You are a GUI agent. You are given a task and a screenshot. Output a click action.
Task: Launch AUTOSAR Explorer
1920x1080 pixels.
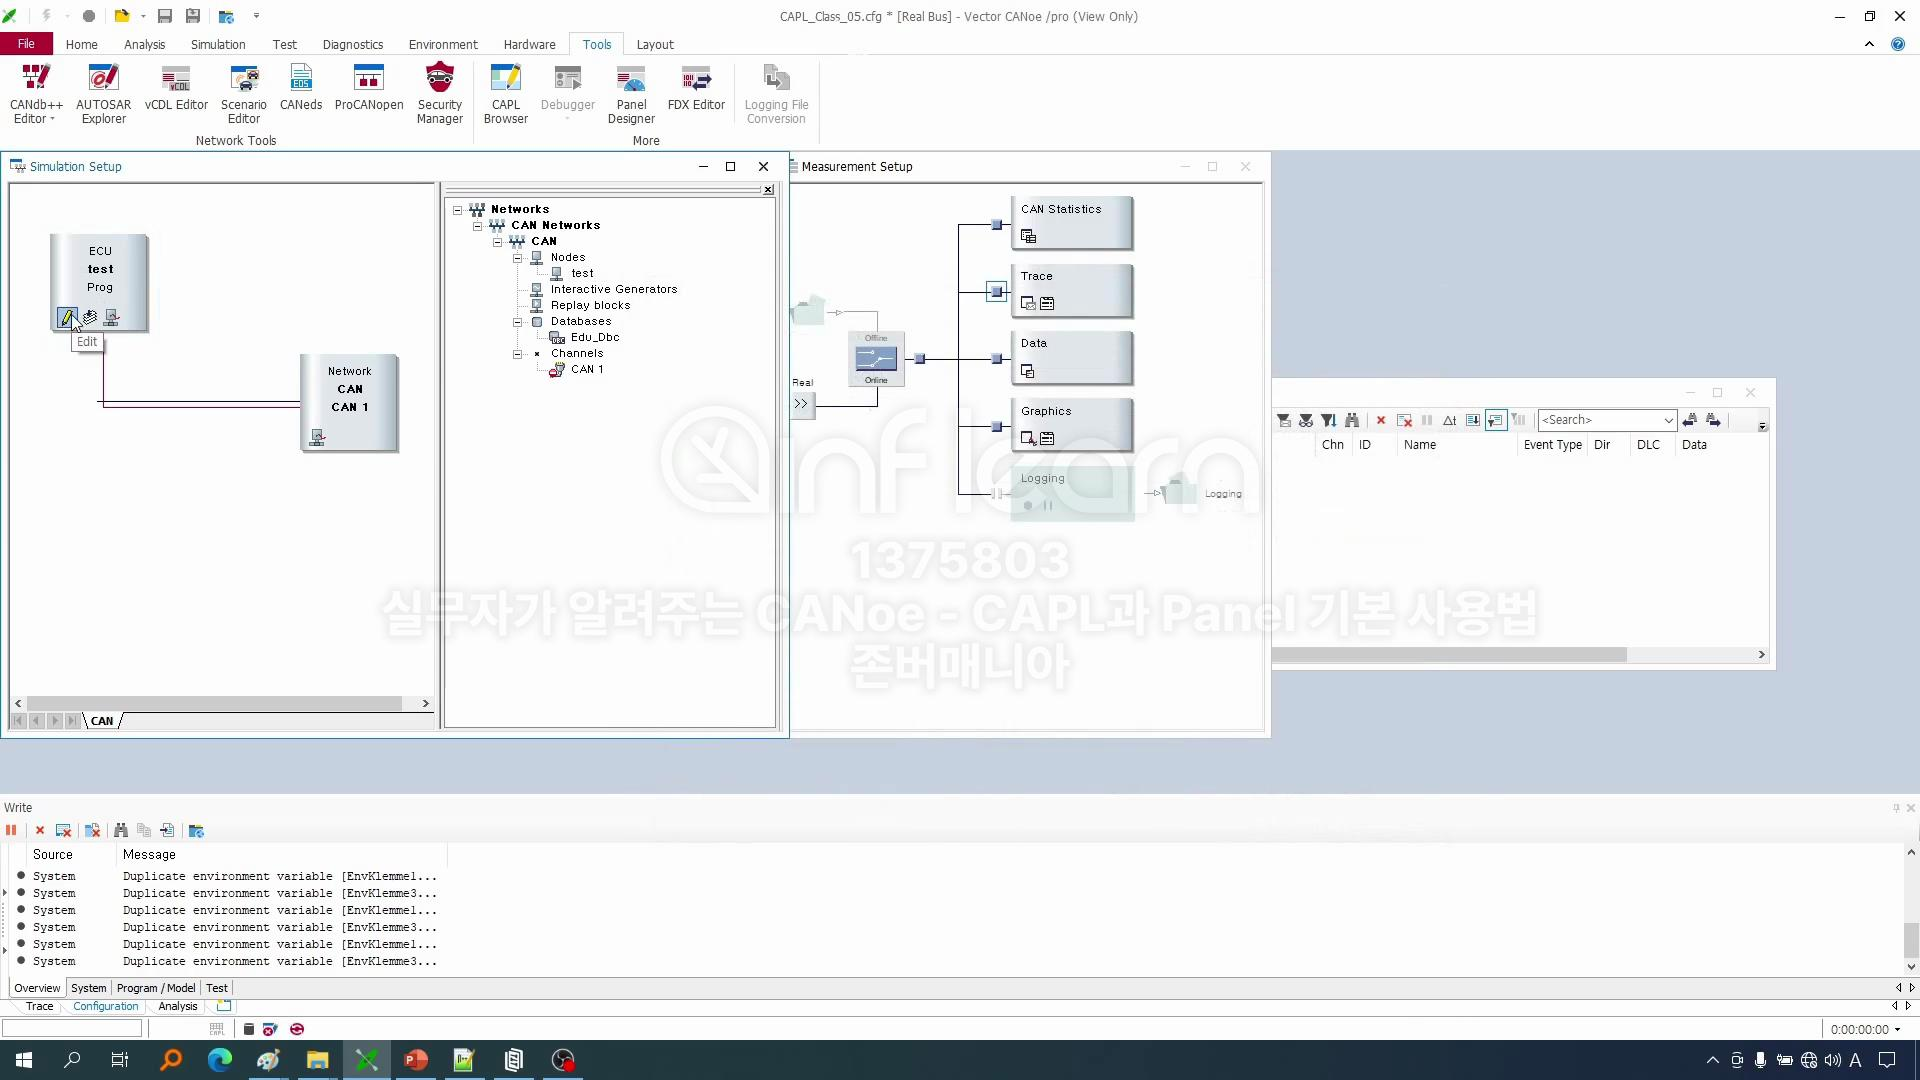tap(103, 94)
